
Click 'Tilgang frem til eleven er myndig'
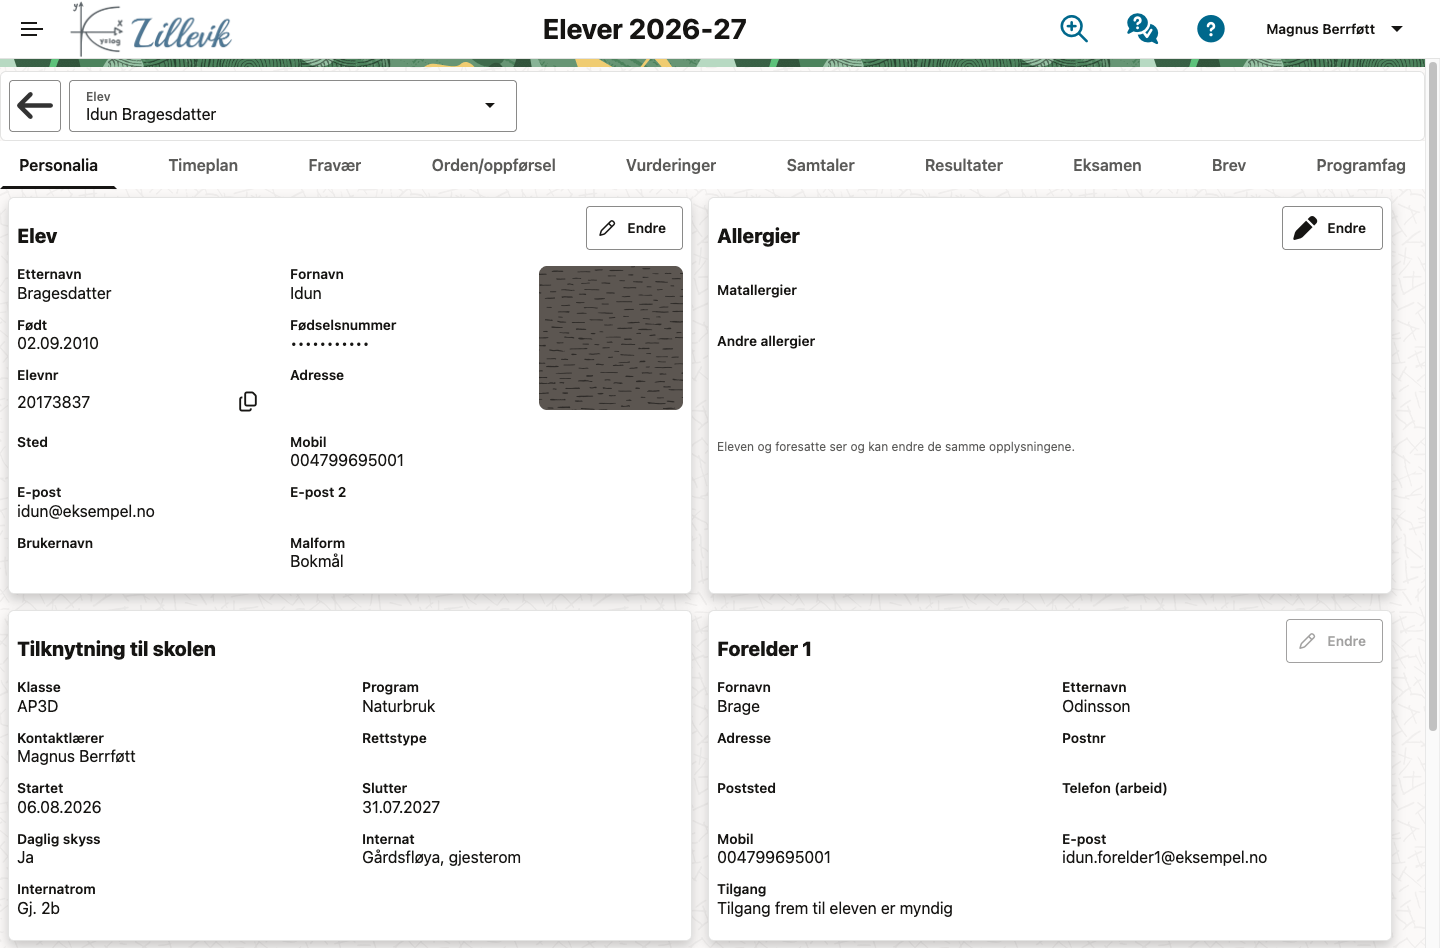pyautogui.click(x=835, y=909)
